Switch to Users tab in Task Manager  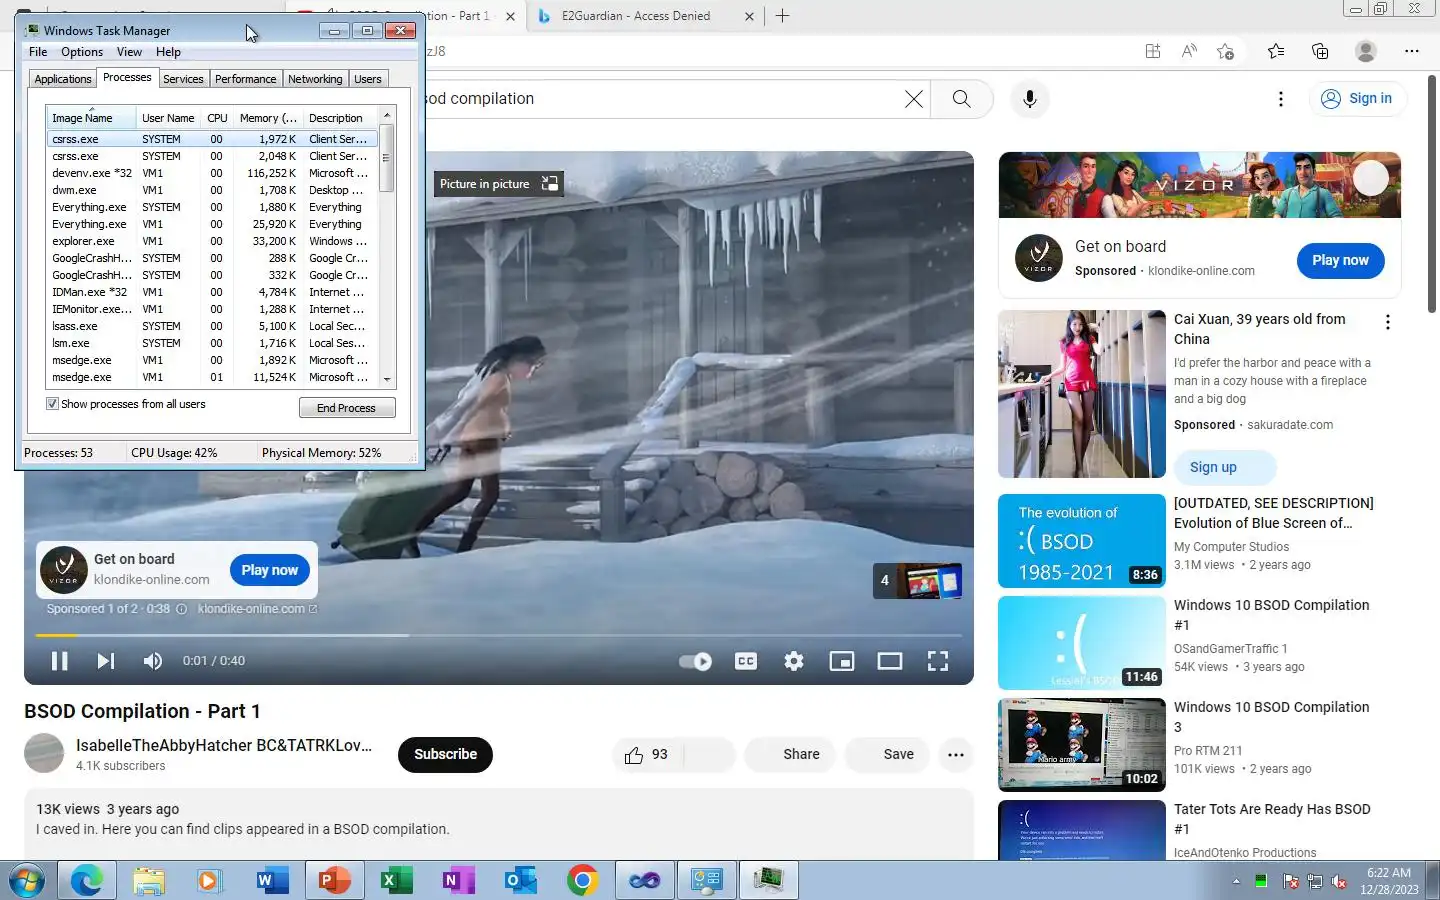coord(368,79)
